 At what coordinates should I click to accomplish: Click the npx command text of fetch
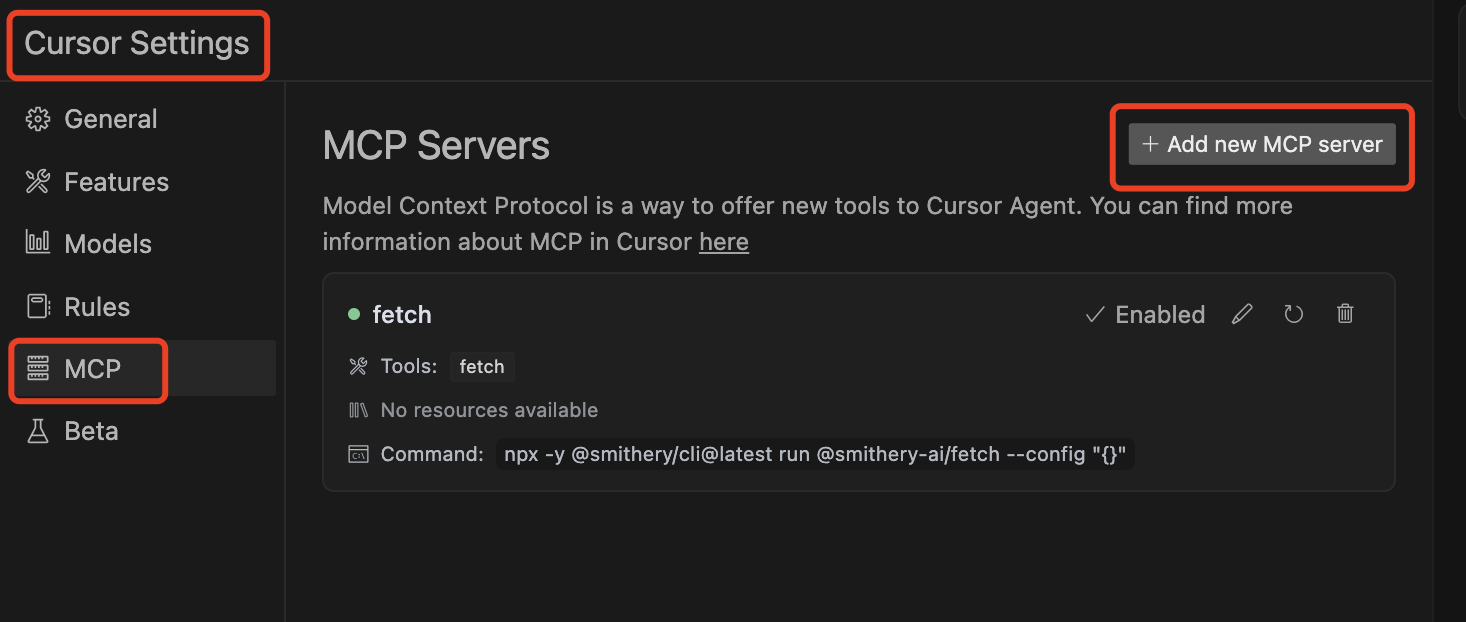[x=815, y=454]
